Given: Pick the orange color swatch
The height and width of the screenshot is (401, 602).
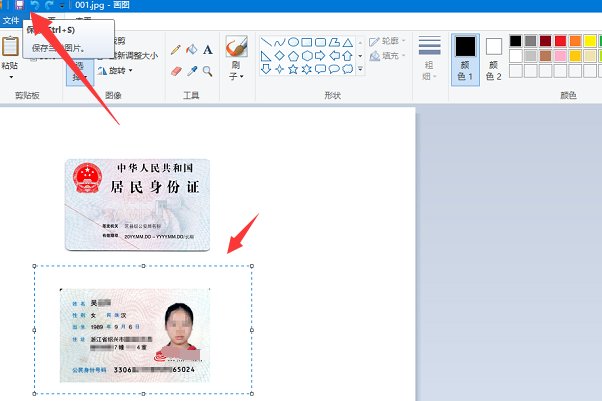Looking at the screenshot, I should [x=576, y=41].
